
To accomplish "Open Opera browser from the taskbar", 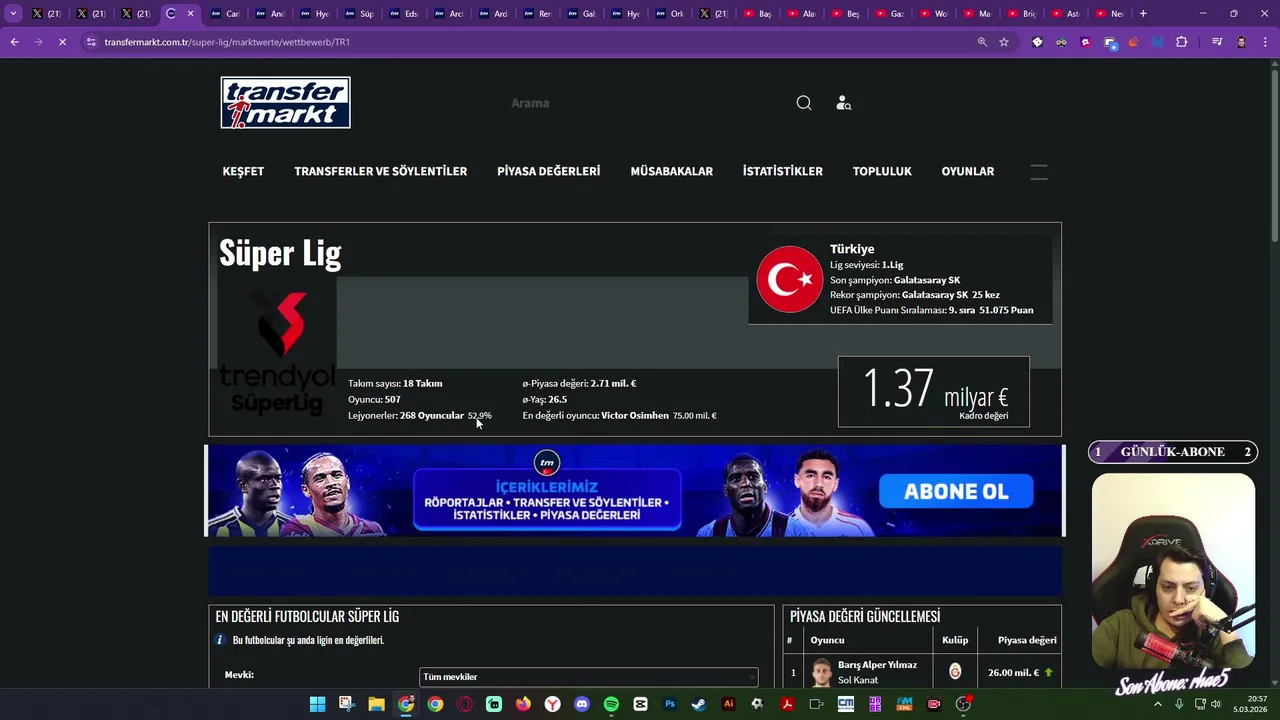I will (464, 704).
